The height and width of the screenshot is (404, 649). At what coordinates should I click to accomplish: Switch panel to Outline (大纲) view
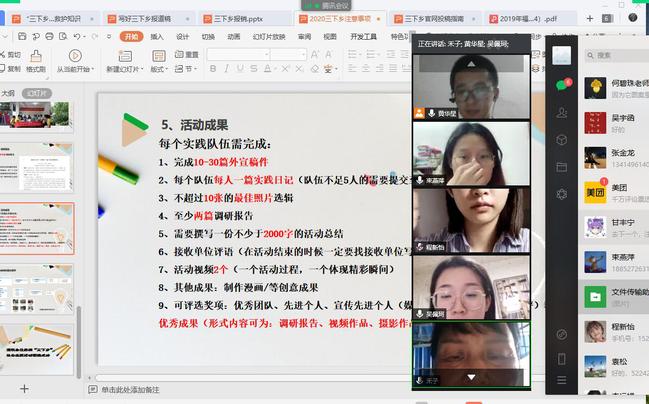pos(8,92)
